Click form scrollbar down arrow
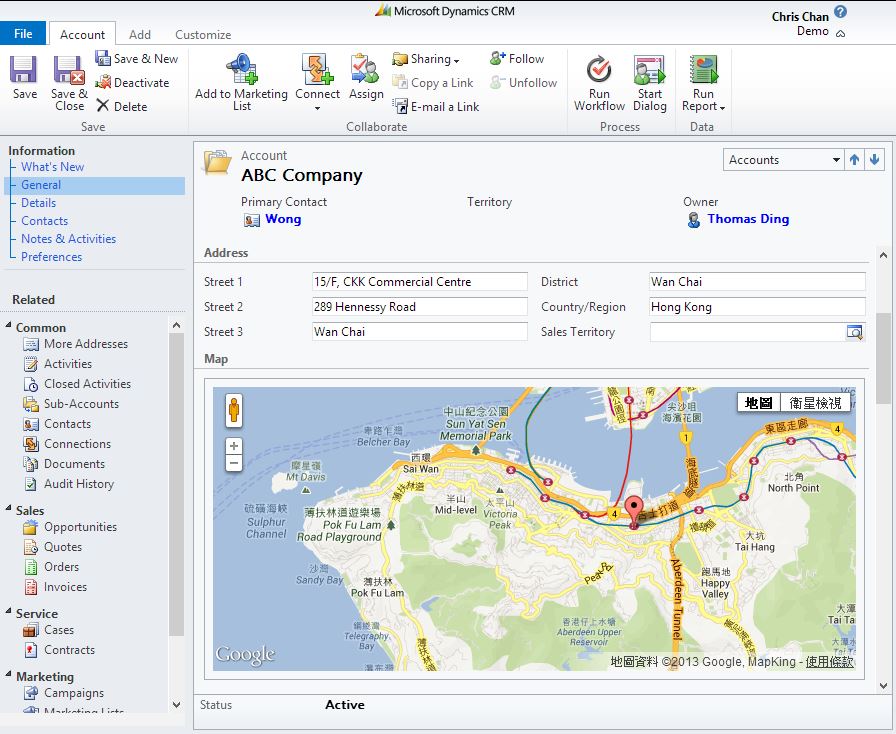Image resolution: width=896 pixels, height=734 pixels. pyautogui.click(x=883, y=685)
